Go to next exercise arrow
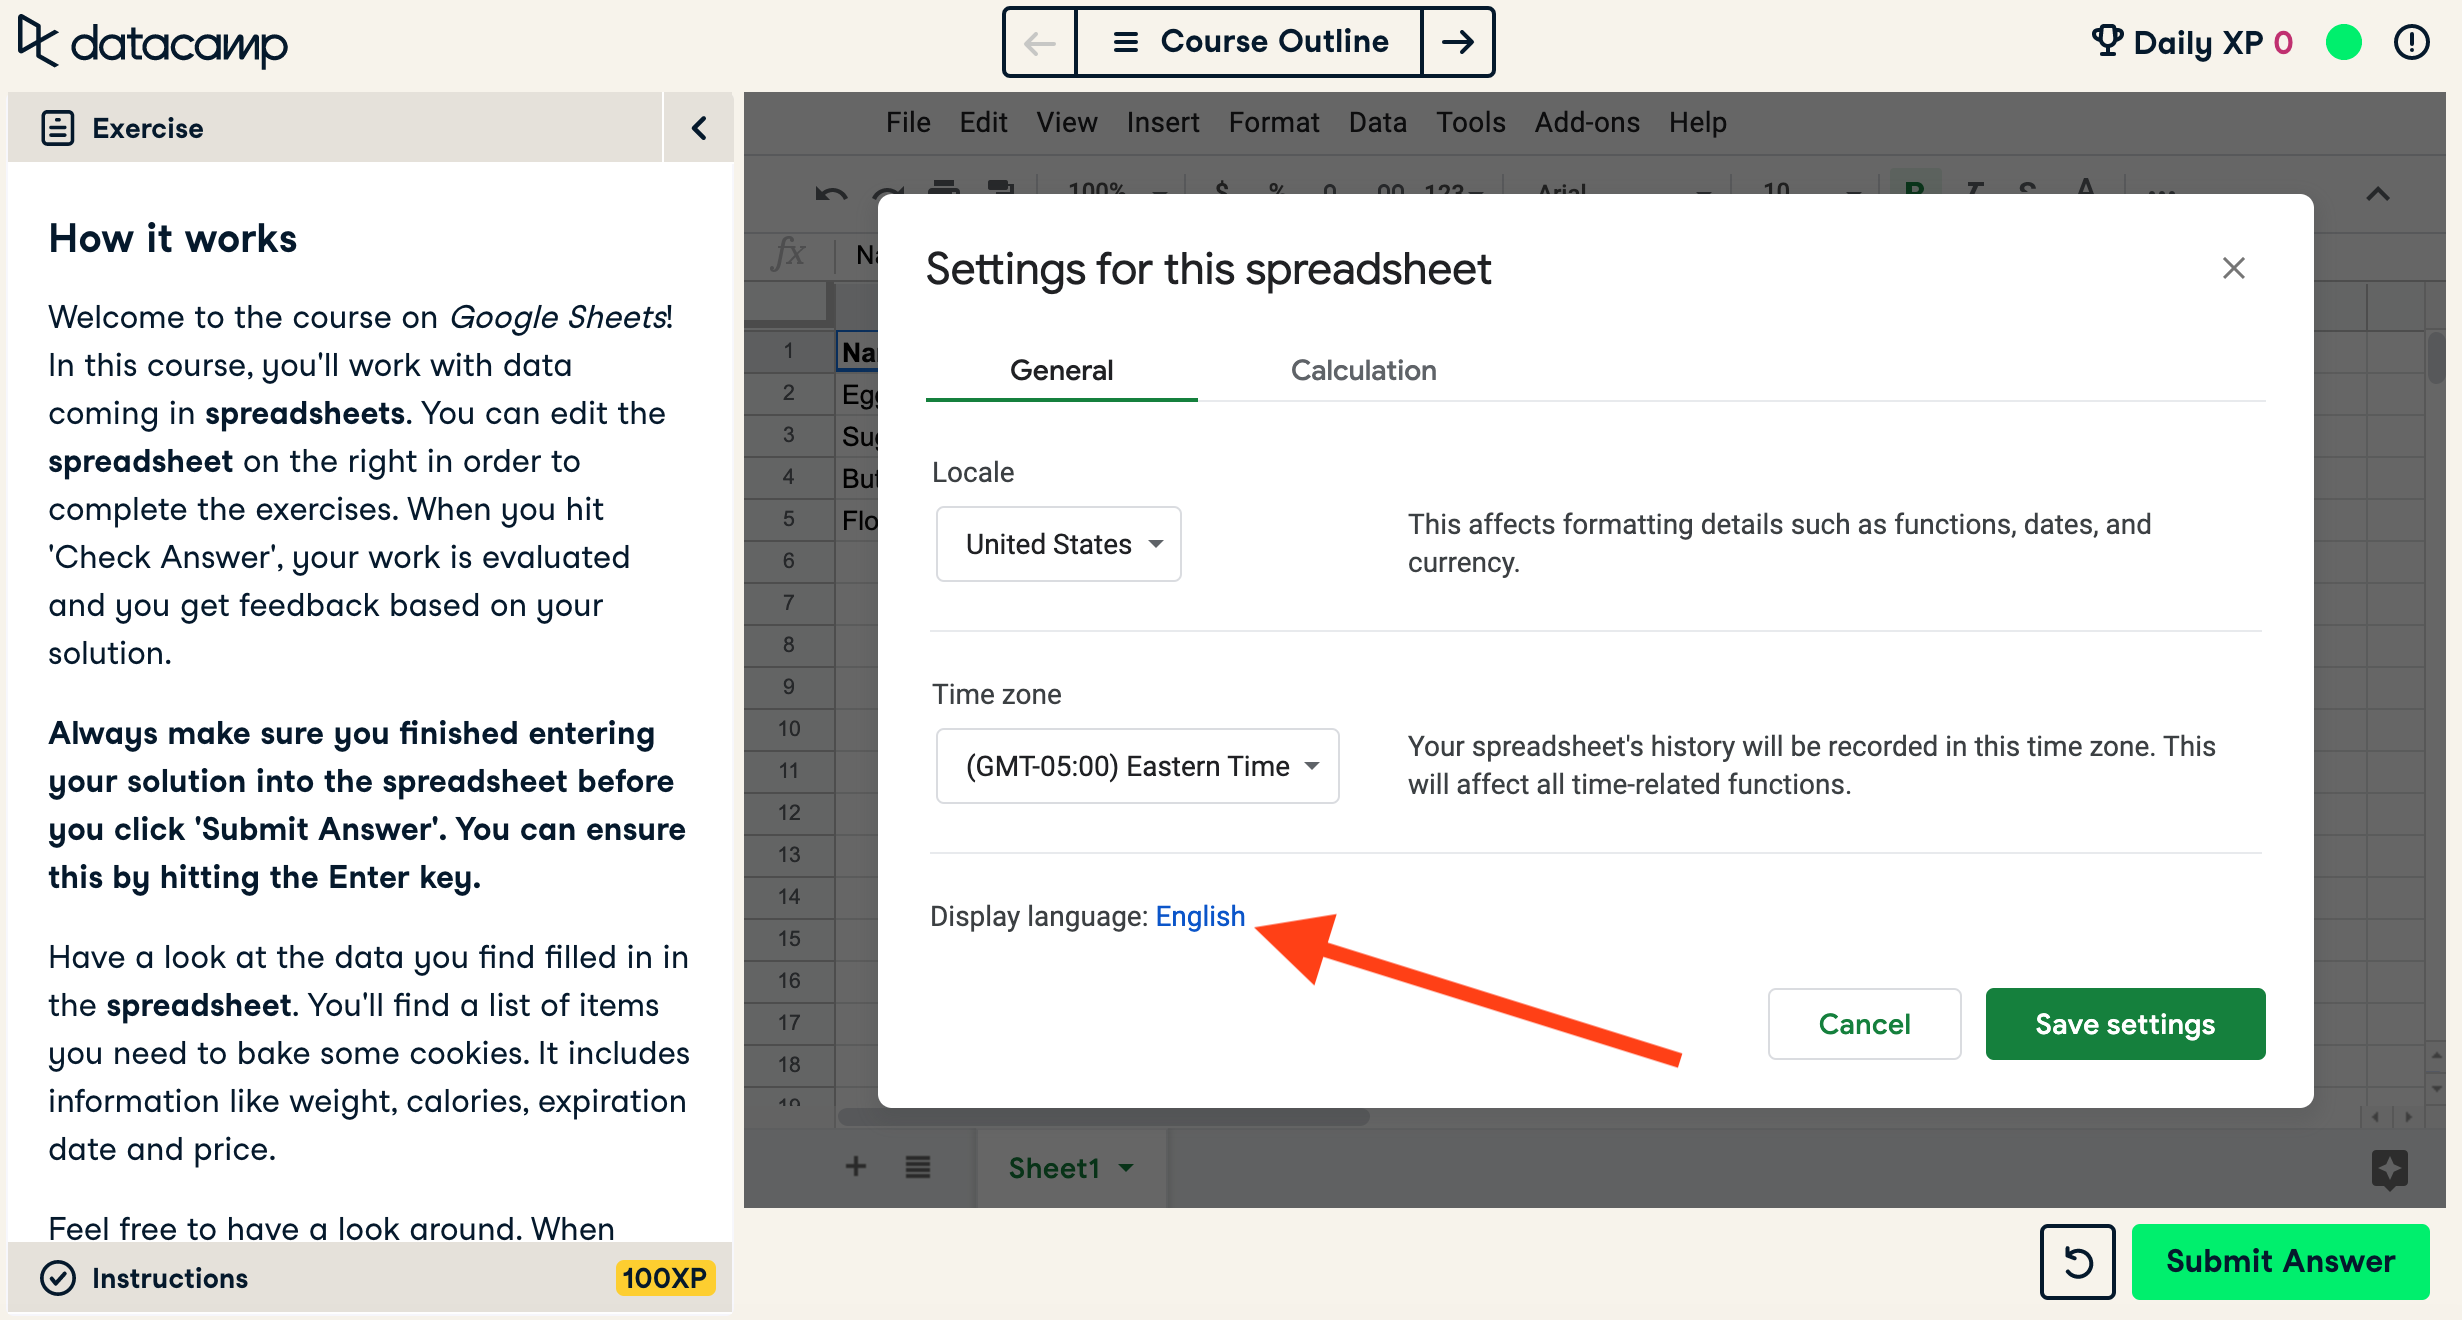 click(x=1458, y=42)
